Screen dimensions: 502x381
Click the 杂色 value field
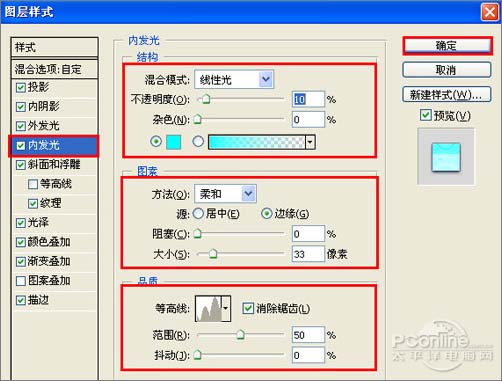308,119
